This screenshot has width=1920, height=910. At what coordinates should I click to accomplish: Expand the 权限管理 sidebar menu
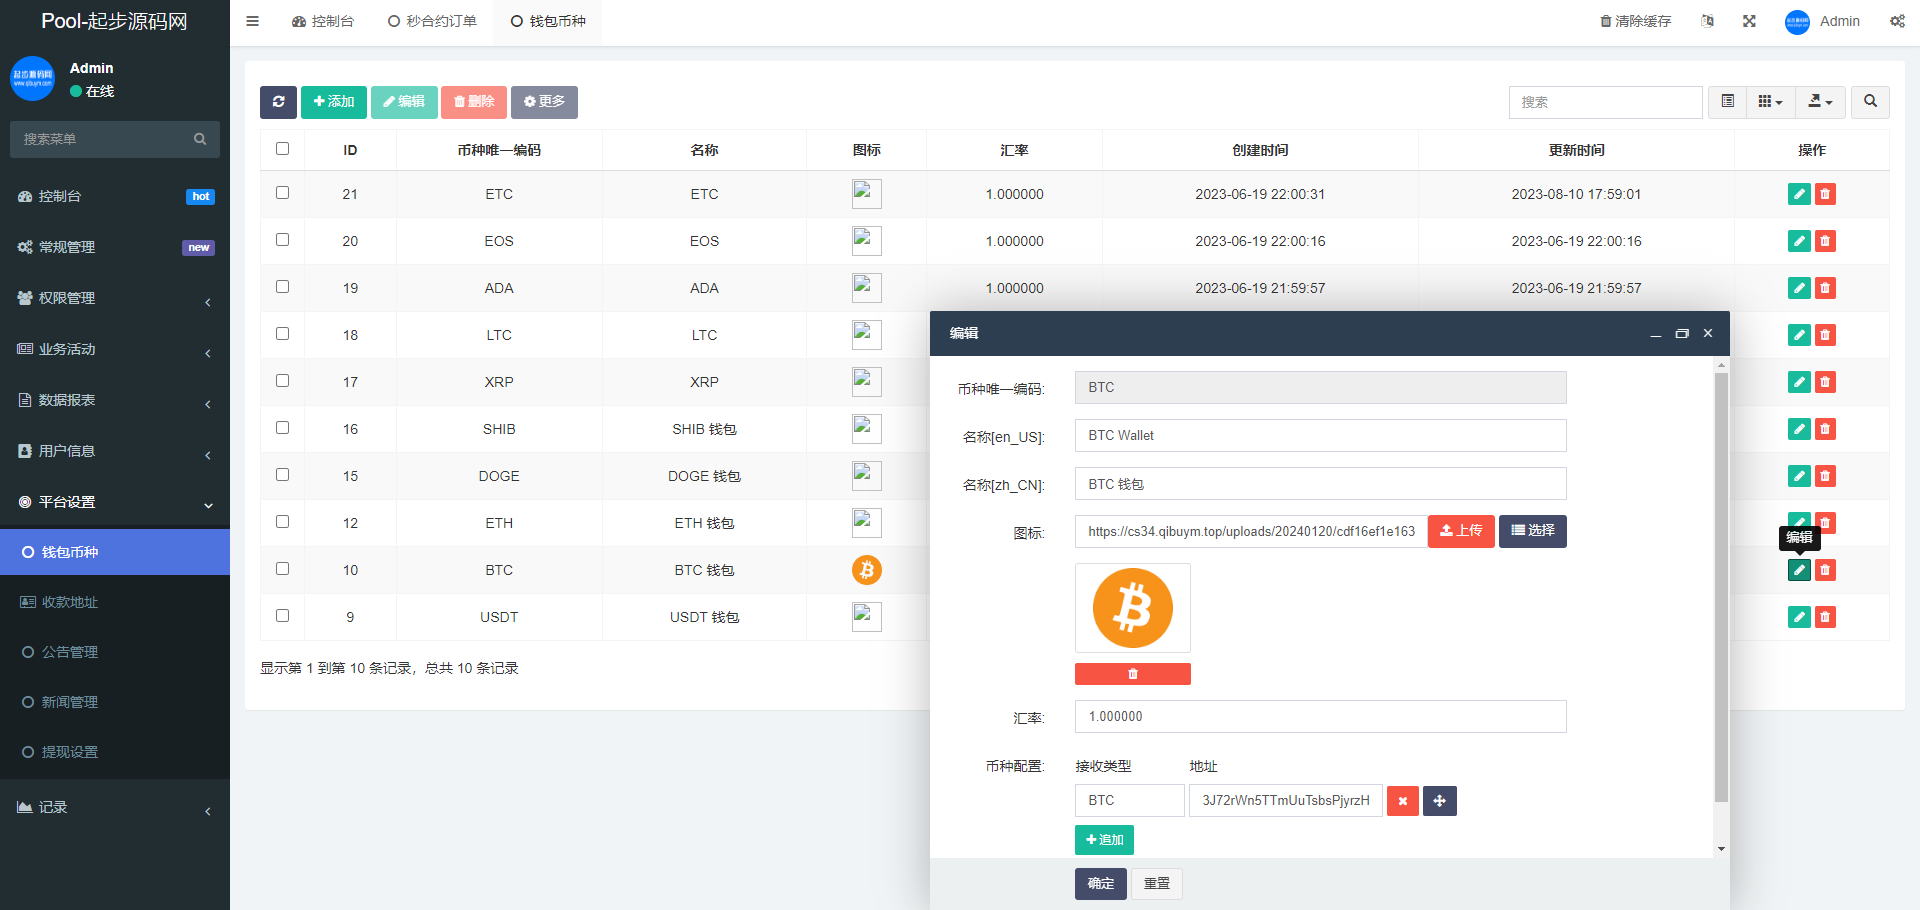coord(115,298)
